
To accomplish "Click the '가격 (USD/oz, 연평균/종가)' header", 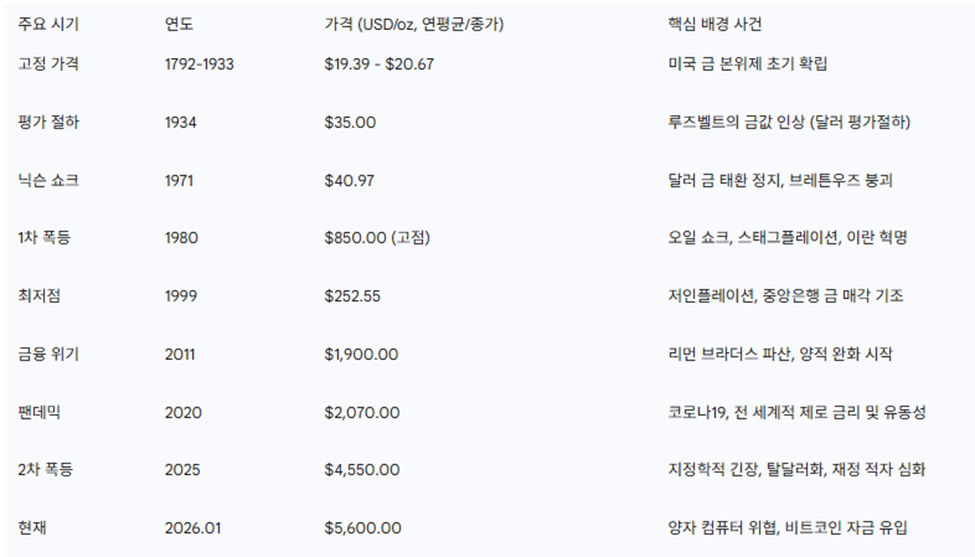I will coord(414,25).
